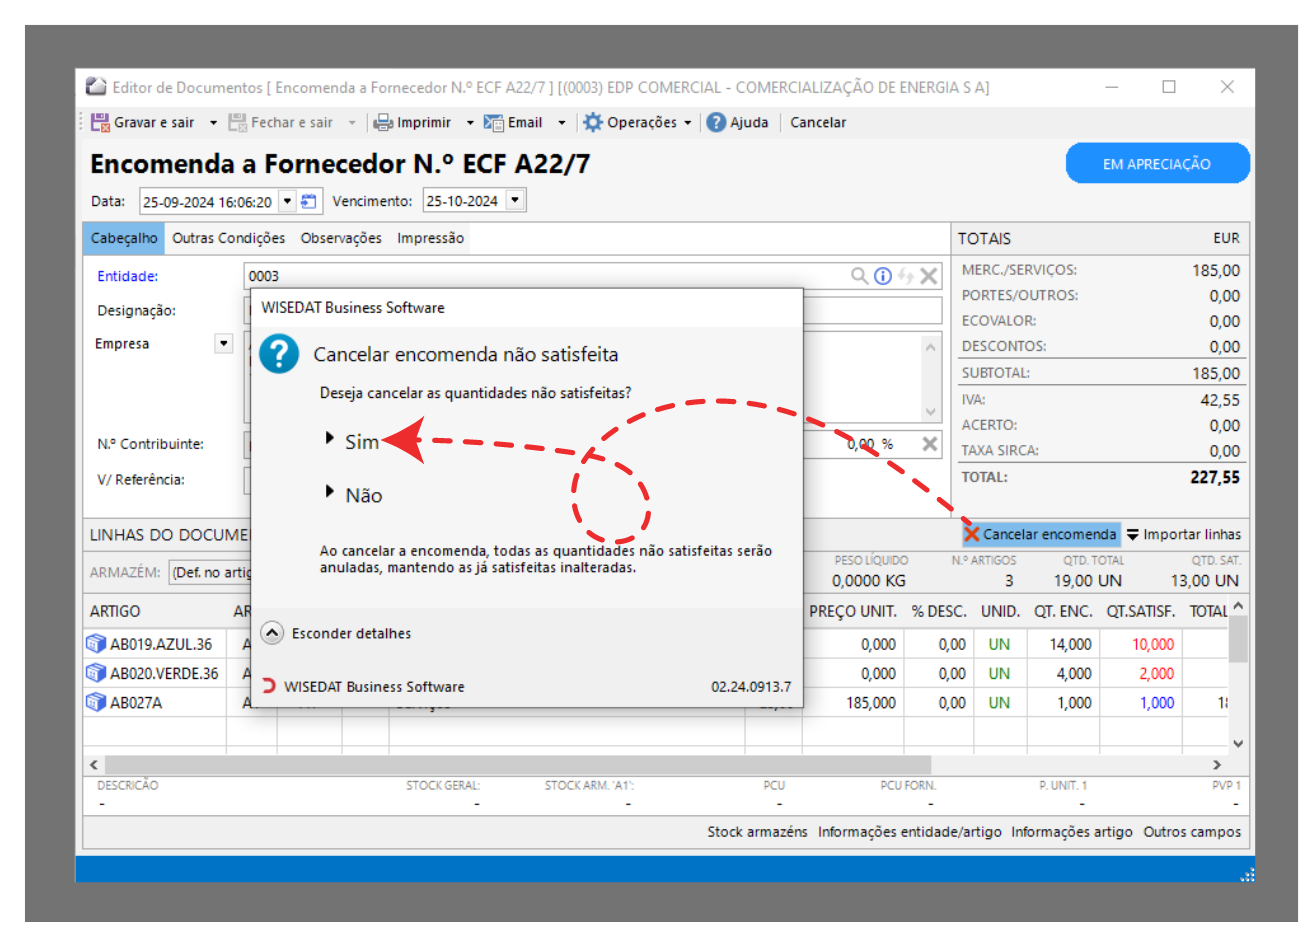Viewport: 1316px width, 951px height.
Task: Expand the Gravar e sair dropdown arrow
Action: [x=213, y=123]
